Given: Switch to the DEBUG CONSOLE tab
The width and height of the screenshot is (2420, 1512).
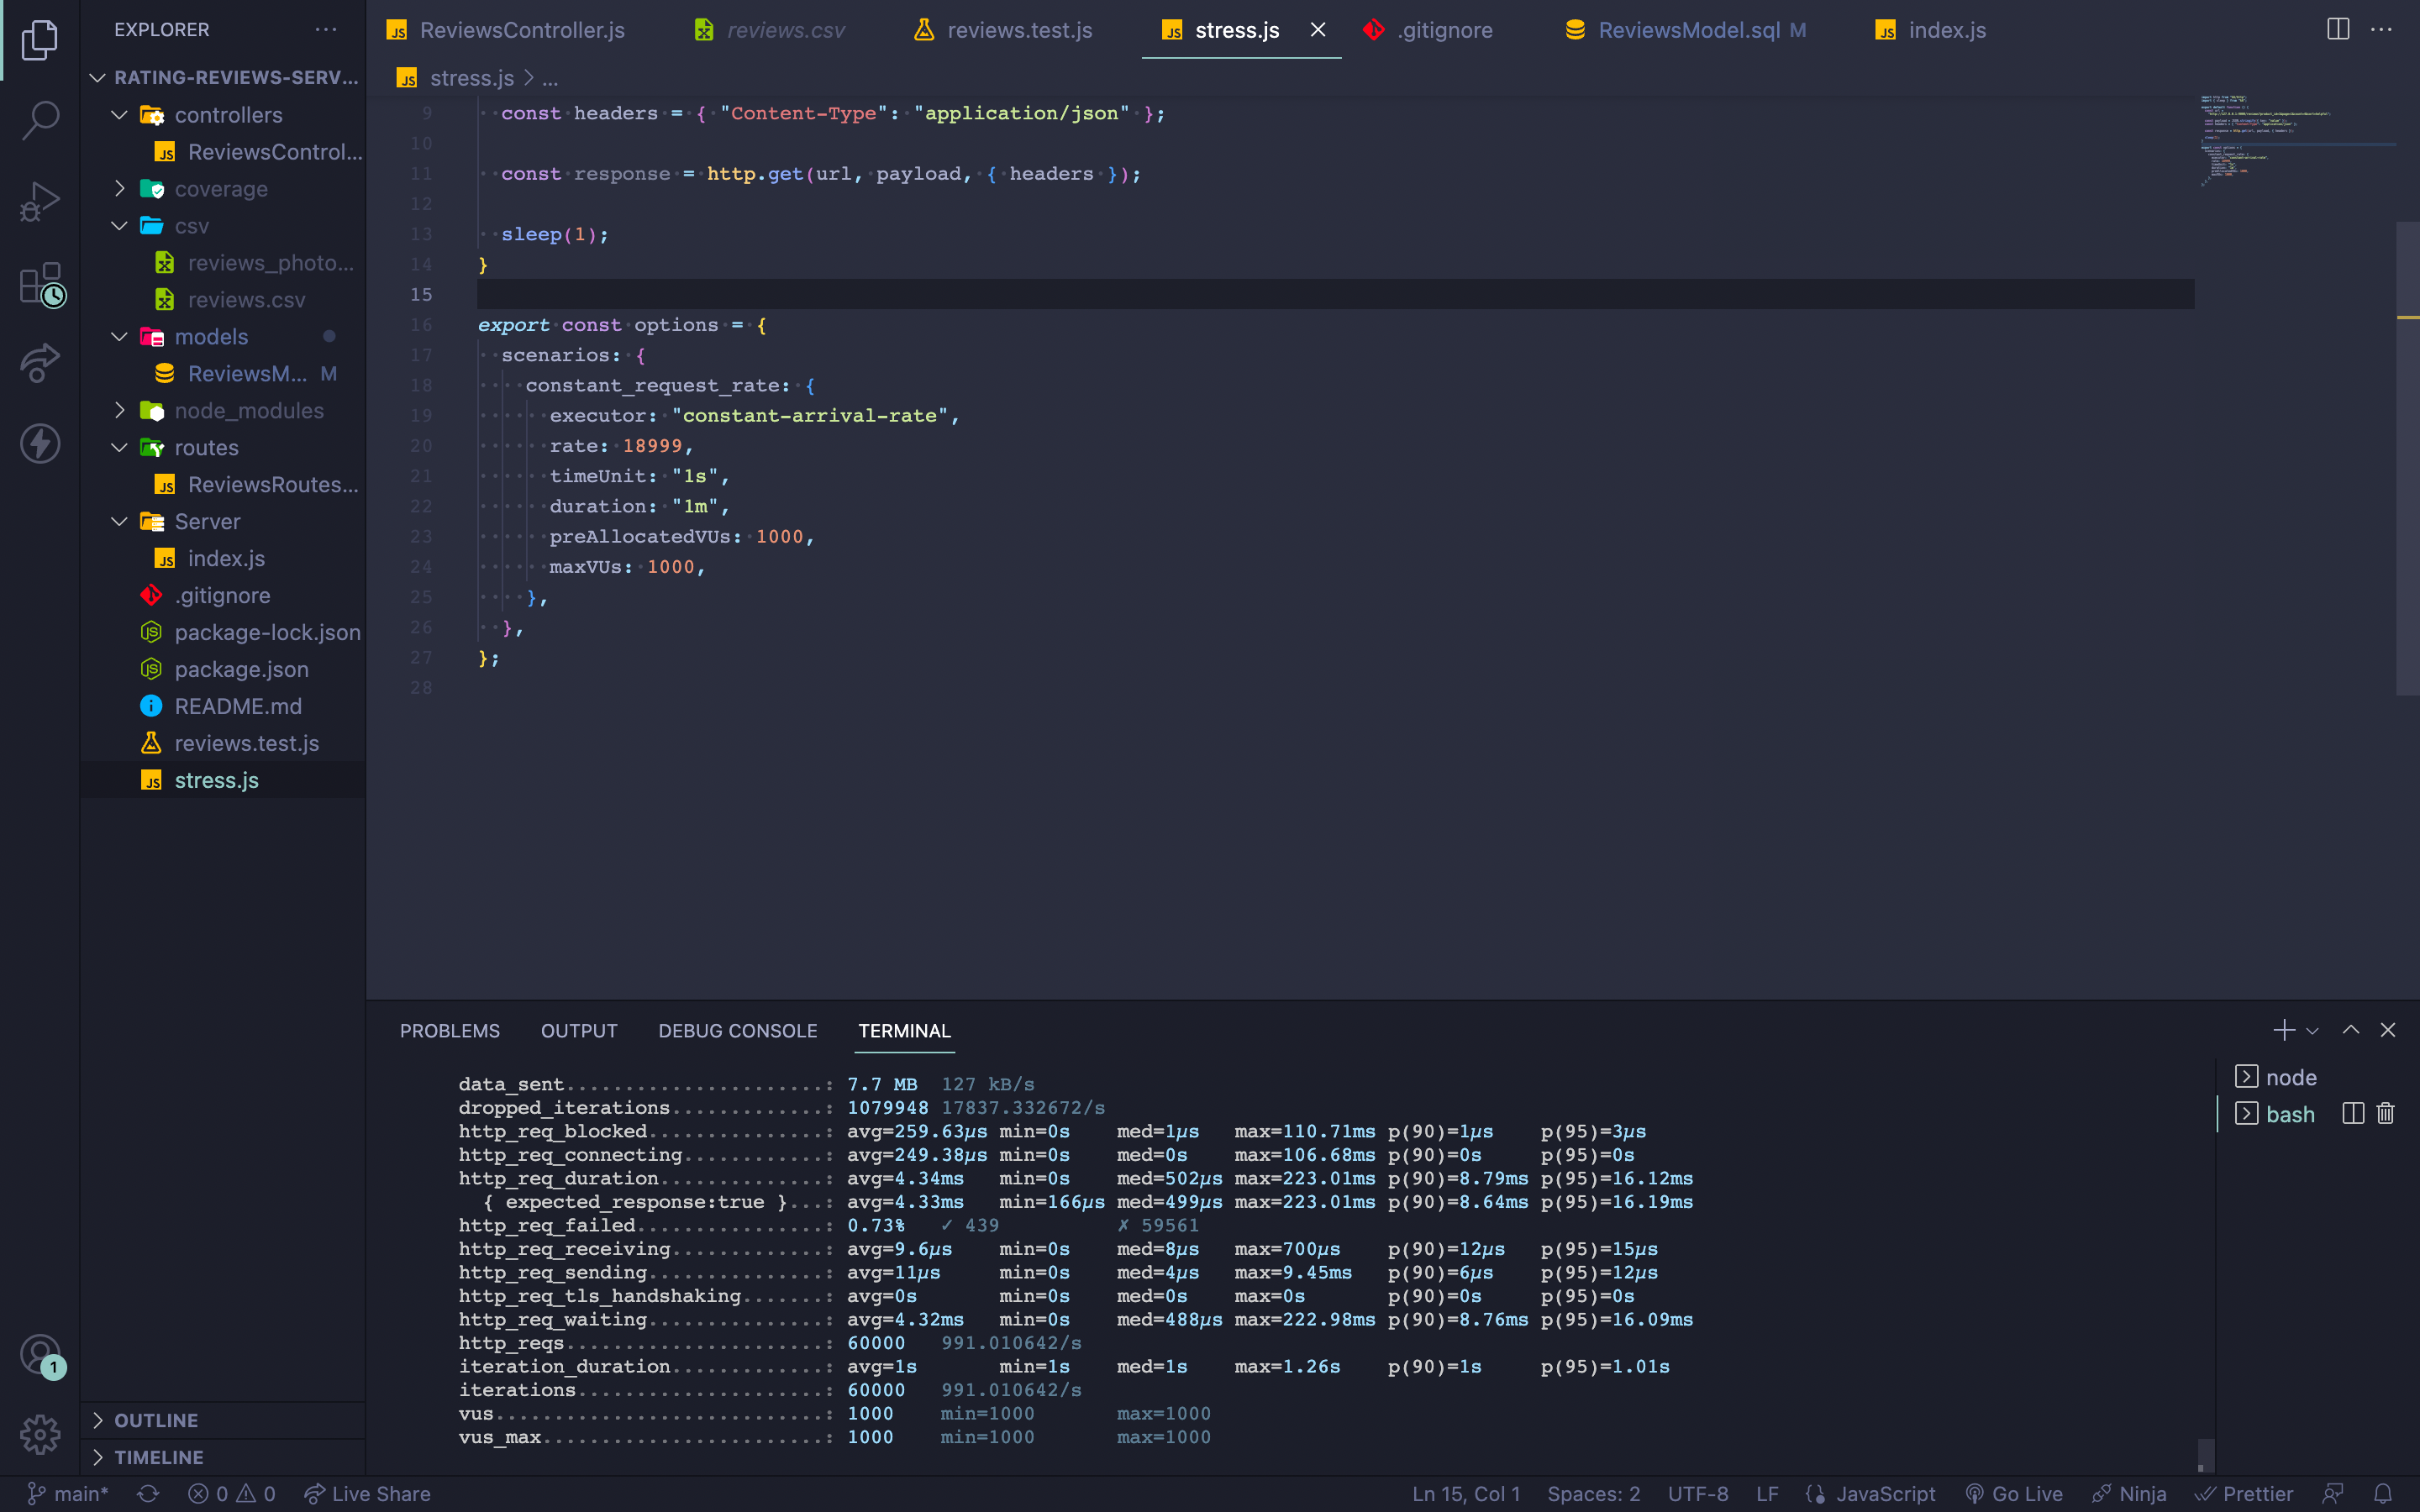Looking at the screenshot, I should (x=737, y=1031).
